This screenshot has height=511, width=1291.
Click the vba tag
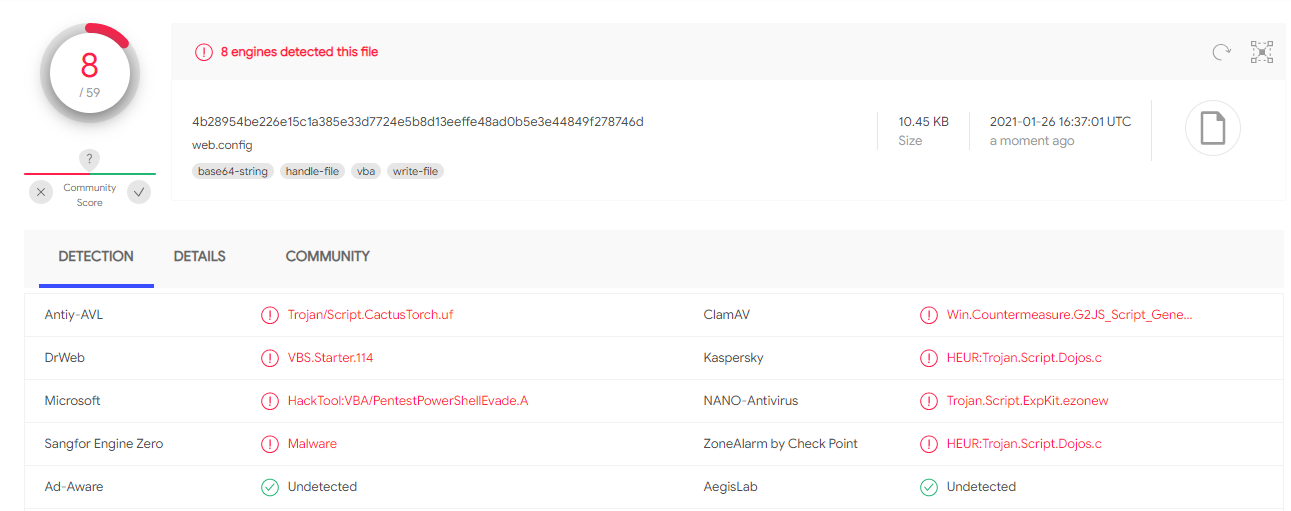point(366,171)
